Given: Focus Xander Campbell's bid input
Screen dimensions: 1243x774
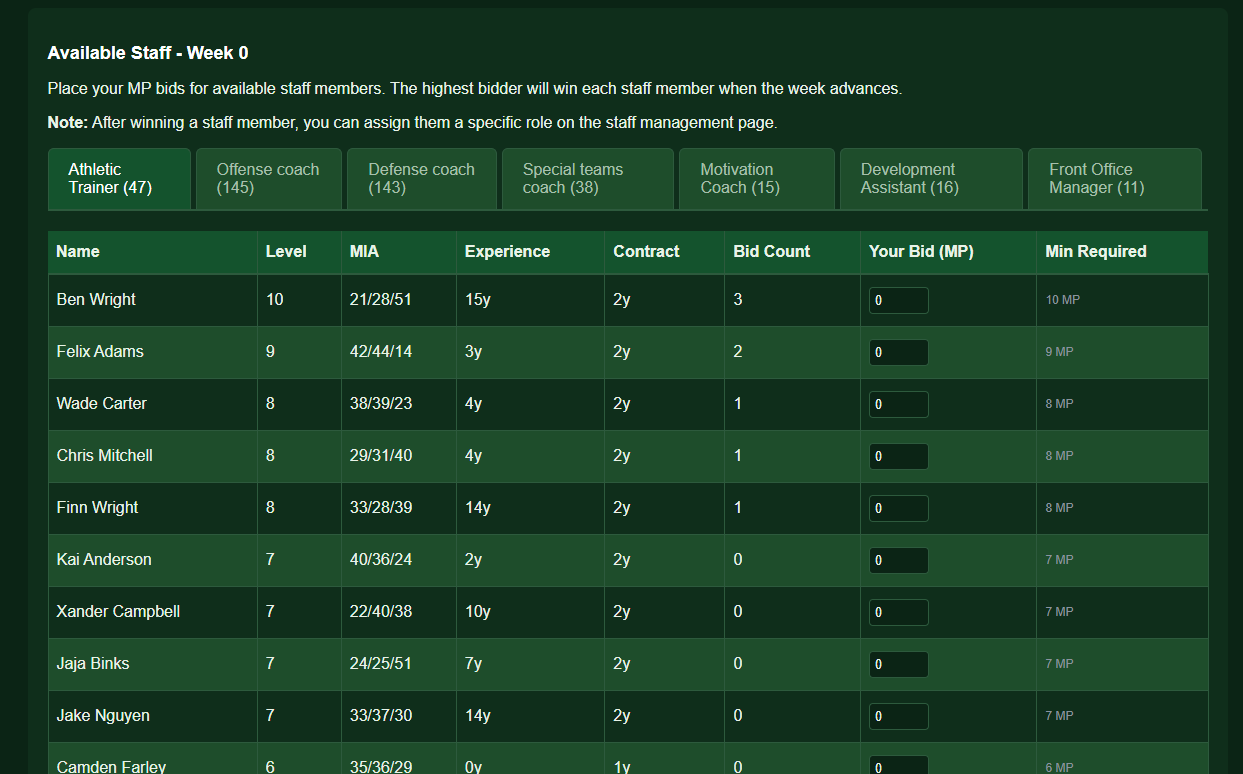Looking at the screenshot, I should coord(898,613).
